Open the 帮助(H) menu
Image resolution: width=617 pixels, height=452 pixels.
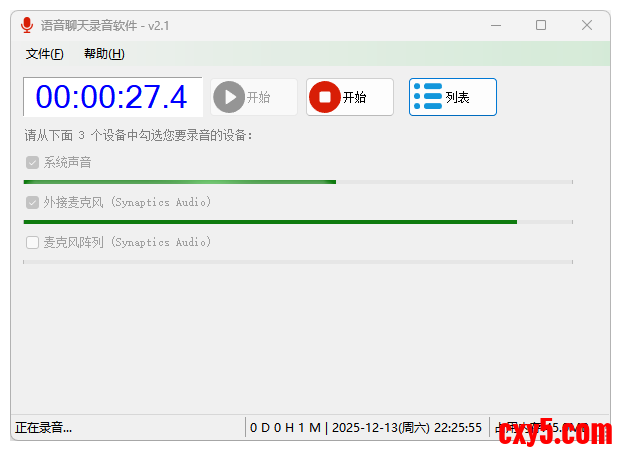[x=104, y=54]
